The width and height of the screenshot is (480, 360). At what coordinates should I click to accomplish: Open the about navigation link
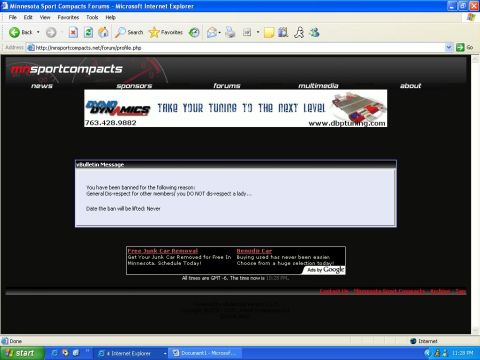coord(411,86)
